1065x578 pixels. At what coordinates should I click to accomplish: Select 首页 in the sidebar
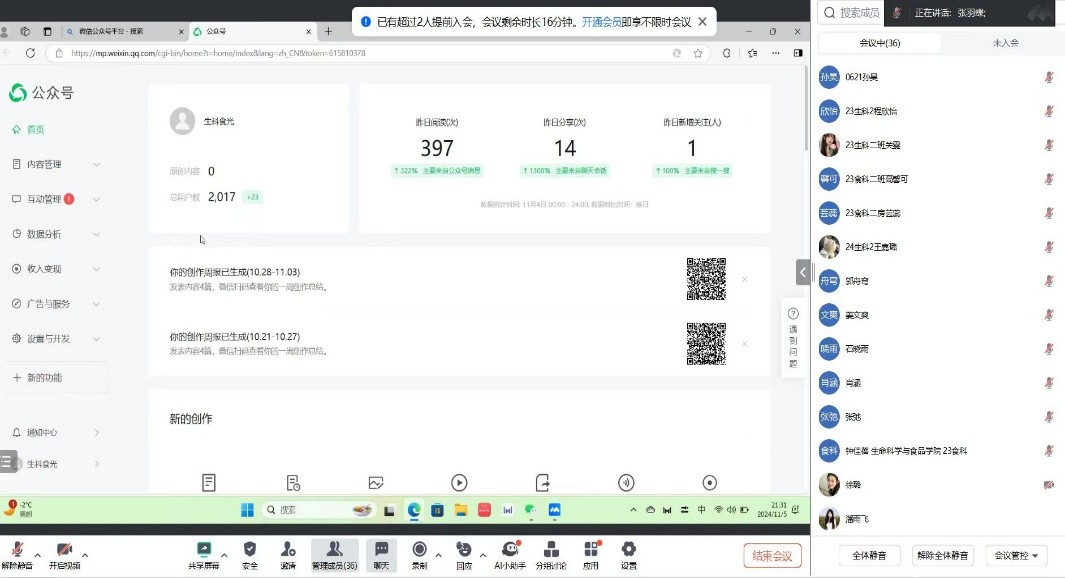[x=35, y=130]
